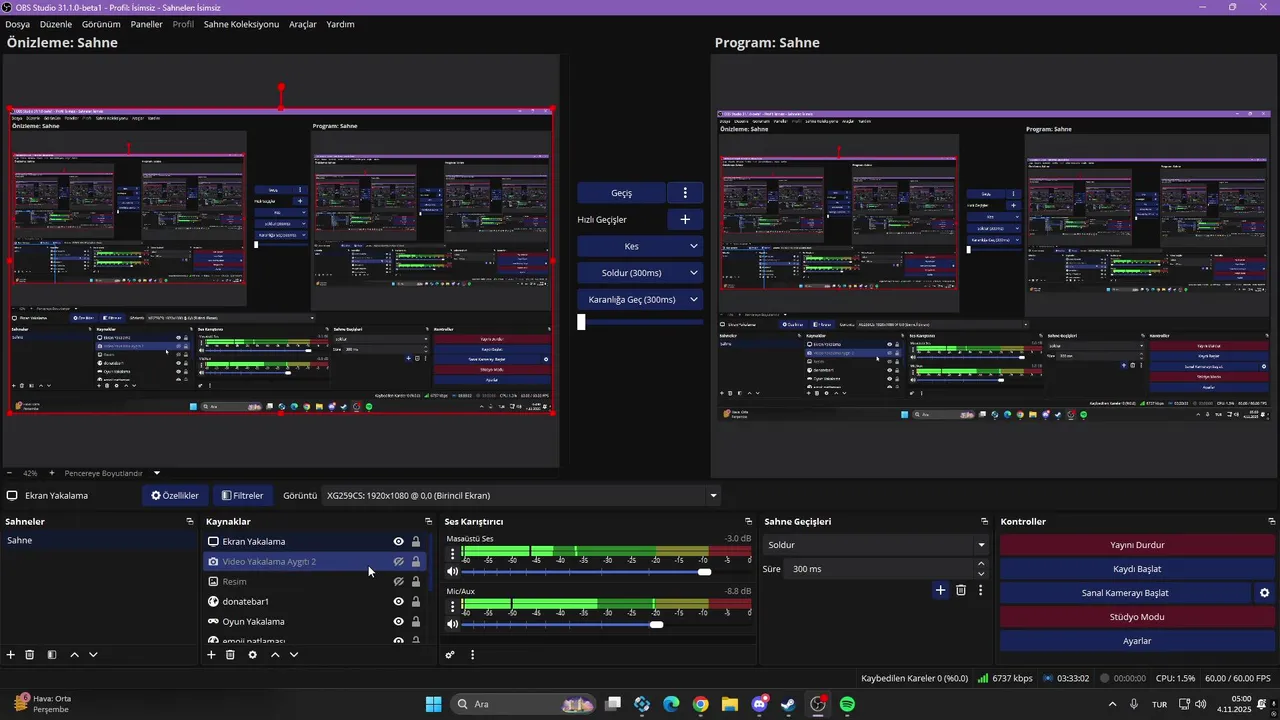Screen dimensions: 1280x720
Task: Remove selected source with Kaynaklar trash icon
Action: 230,654
